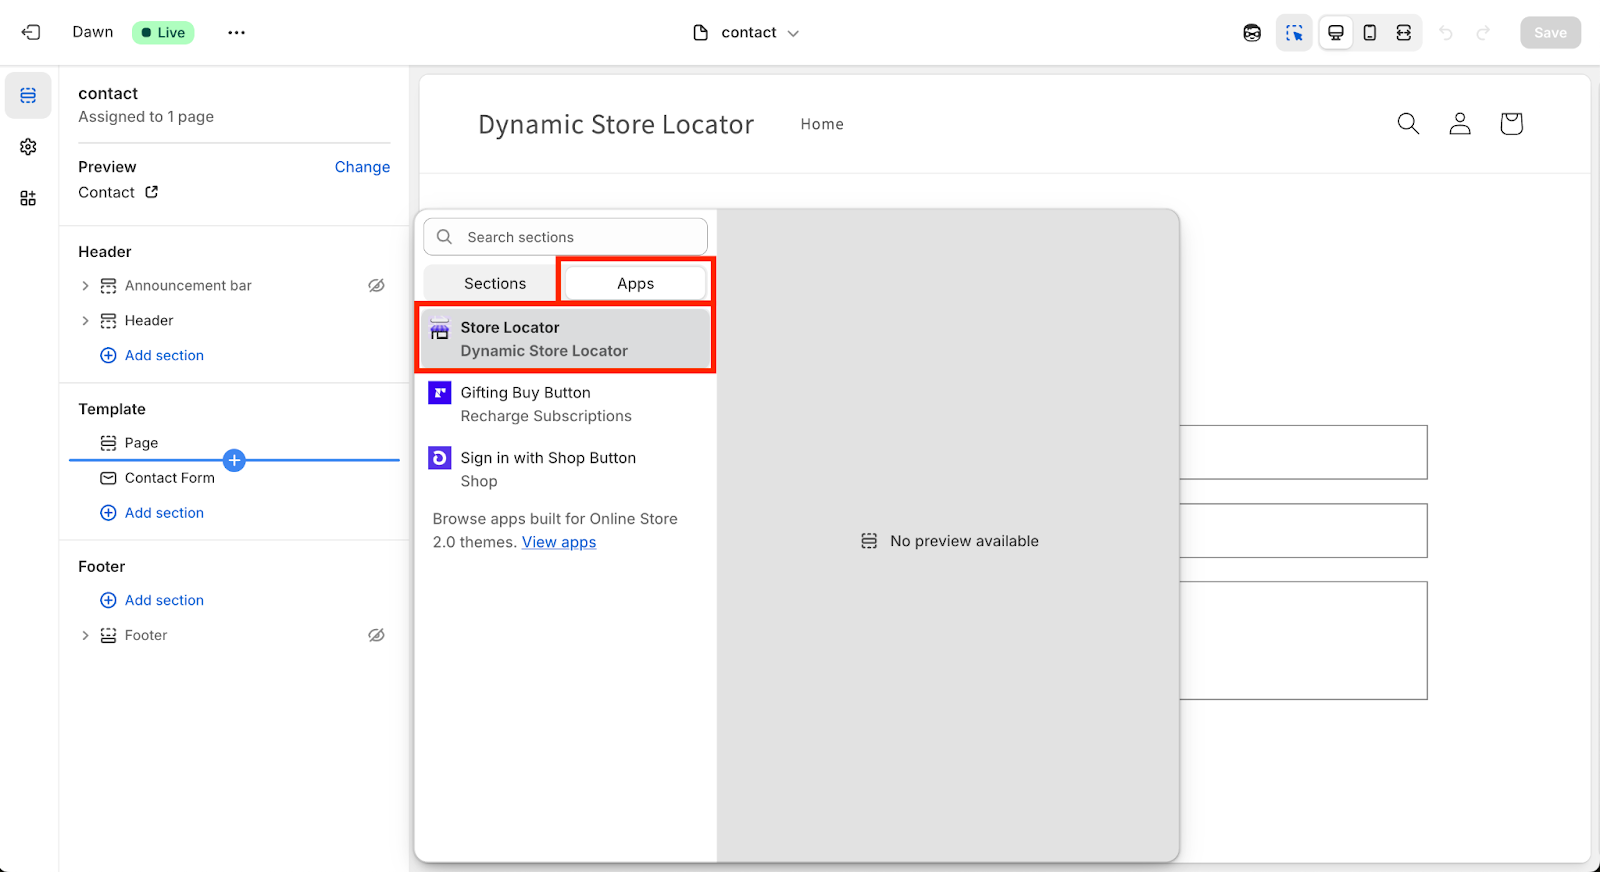Open the contact template dropdown
The width and height of the screenshot is (1600, 872).
[x=747, y=32]
